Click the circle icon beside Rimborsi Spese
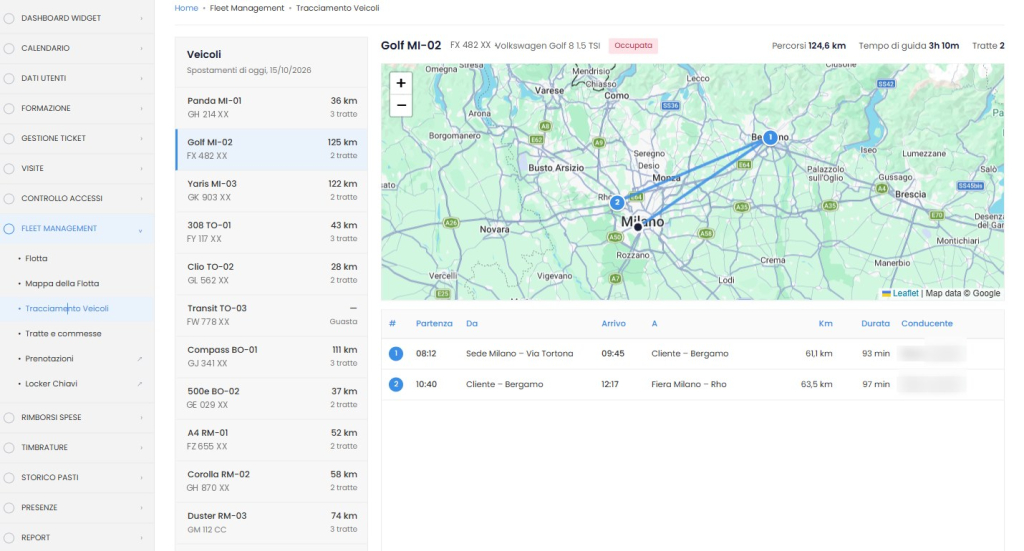Viewport: 1024px width, 551px height. point(8,418)
